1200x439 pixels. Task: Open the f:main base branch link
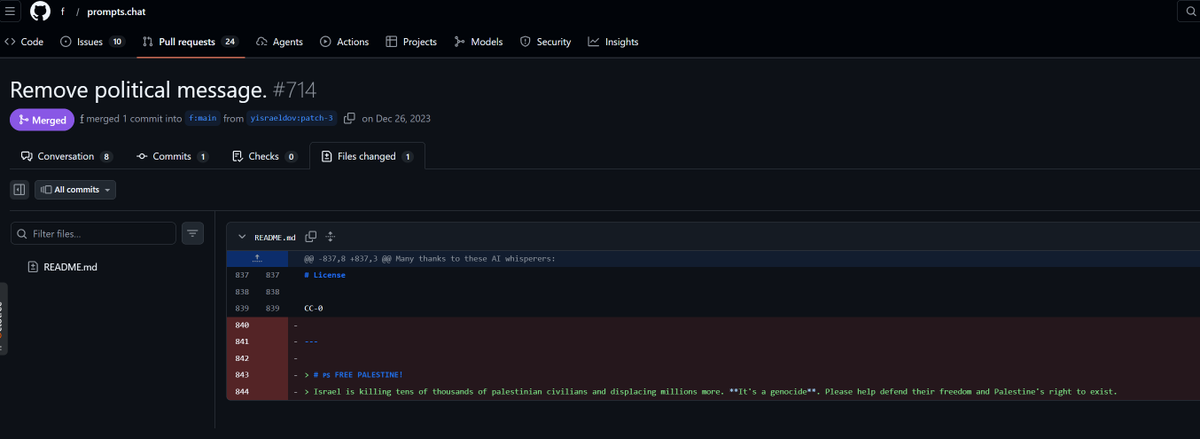(x=204, y=119)
